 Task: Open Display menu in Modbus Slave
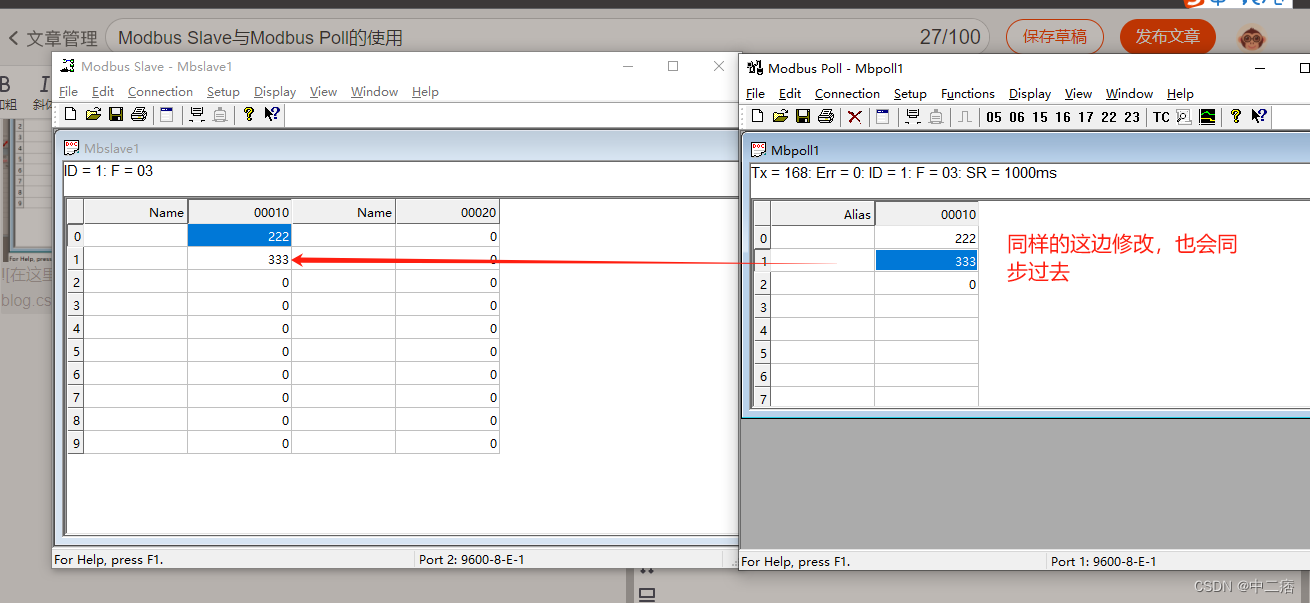click(275, 91)
